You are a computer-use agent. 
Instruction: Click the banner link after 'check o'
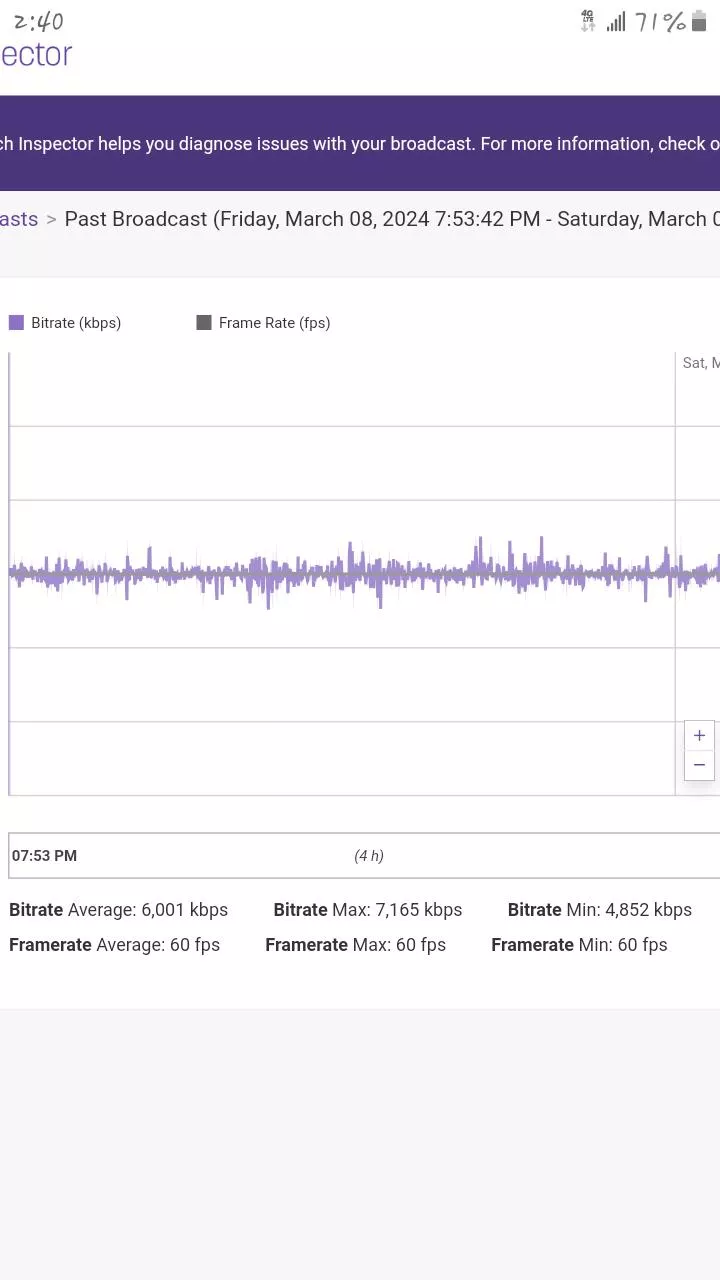point(712,143)
